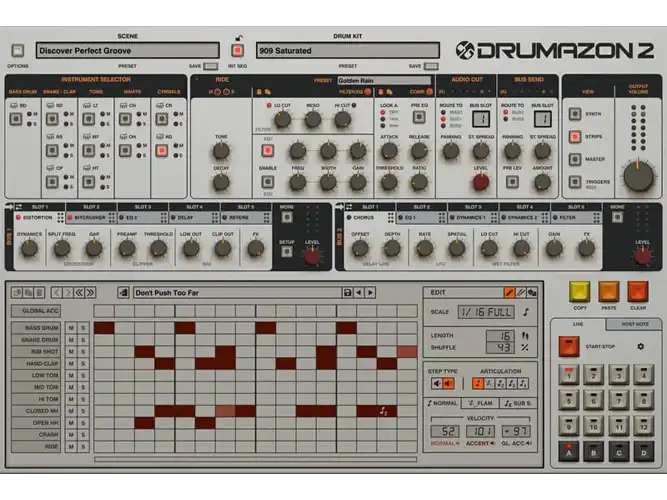The height and width of the screenshot is (500, 667).
Task: Open the Scale '1/16 FULL' selector
Action: click(486, 312)
